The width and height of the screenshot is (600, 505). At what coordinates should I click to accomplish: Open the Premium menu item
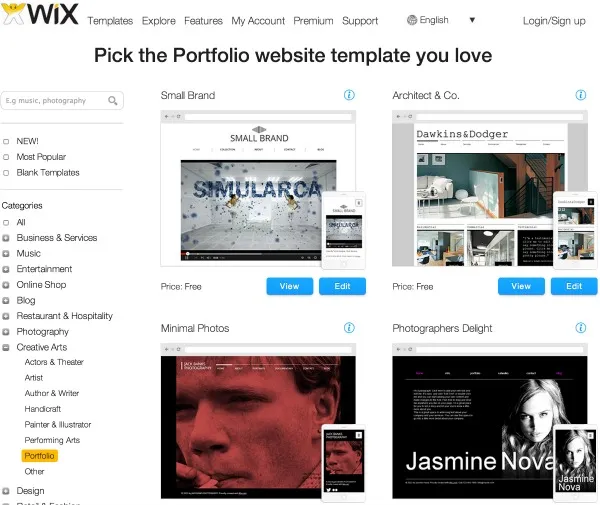[313, 21]
